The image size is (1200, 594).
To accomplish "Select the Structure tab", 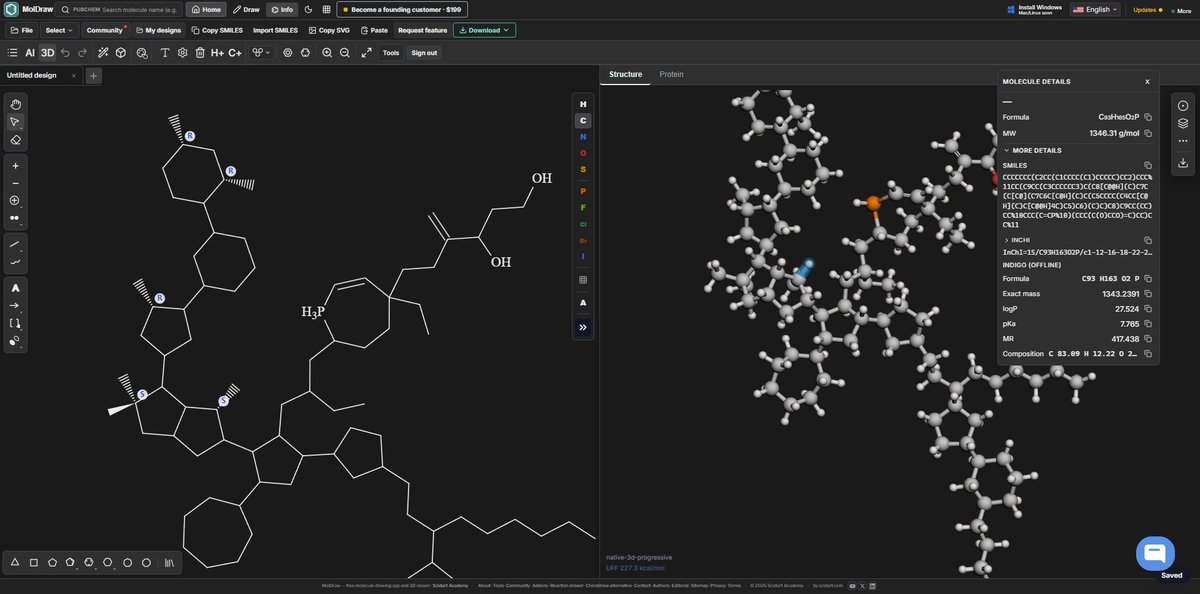I will 625,75.
